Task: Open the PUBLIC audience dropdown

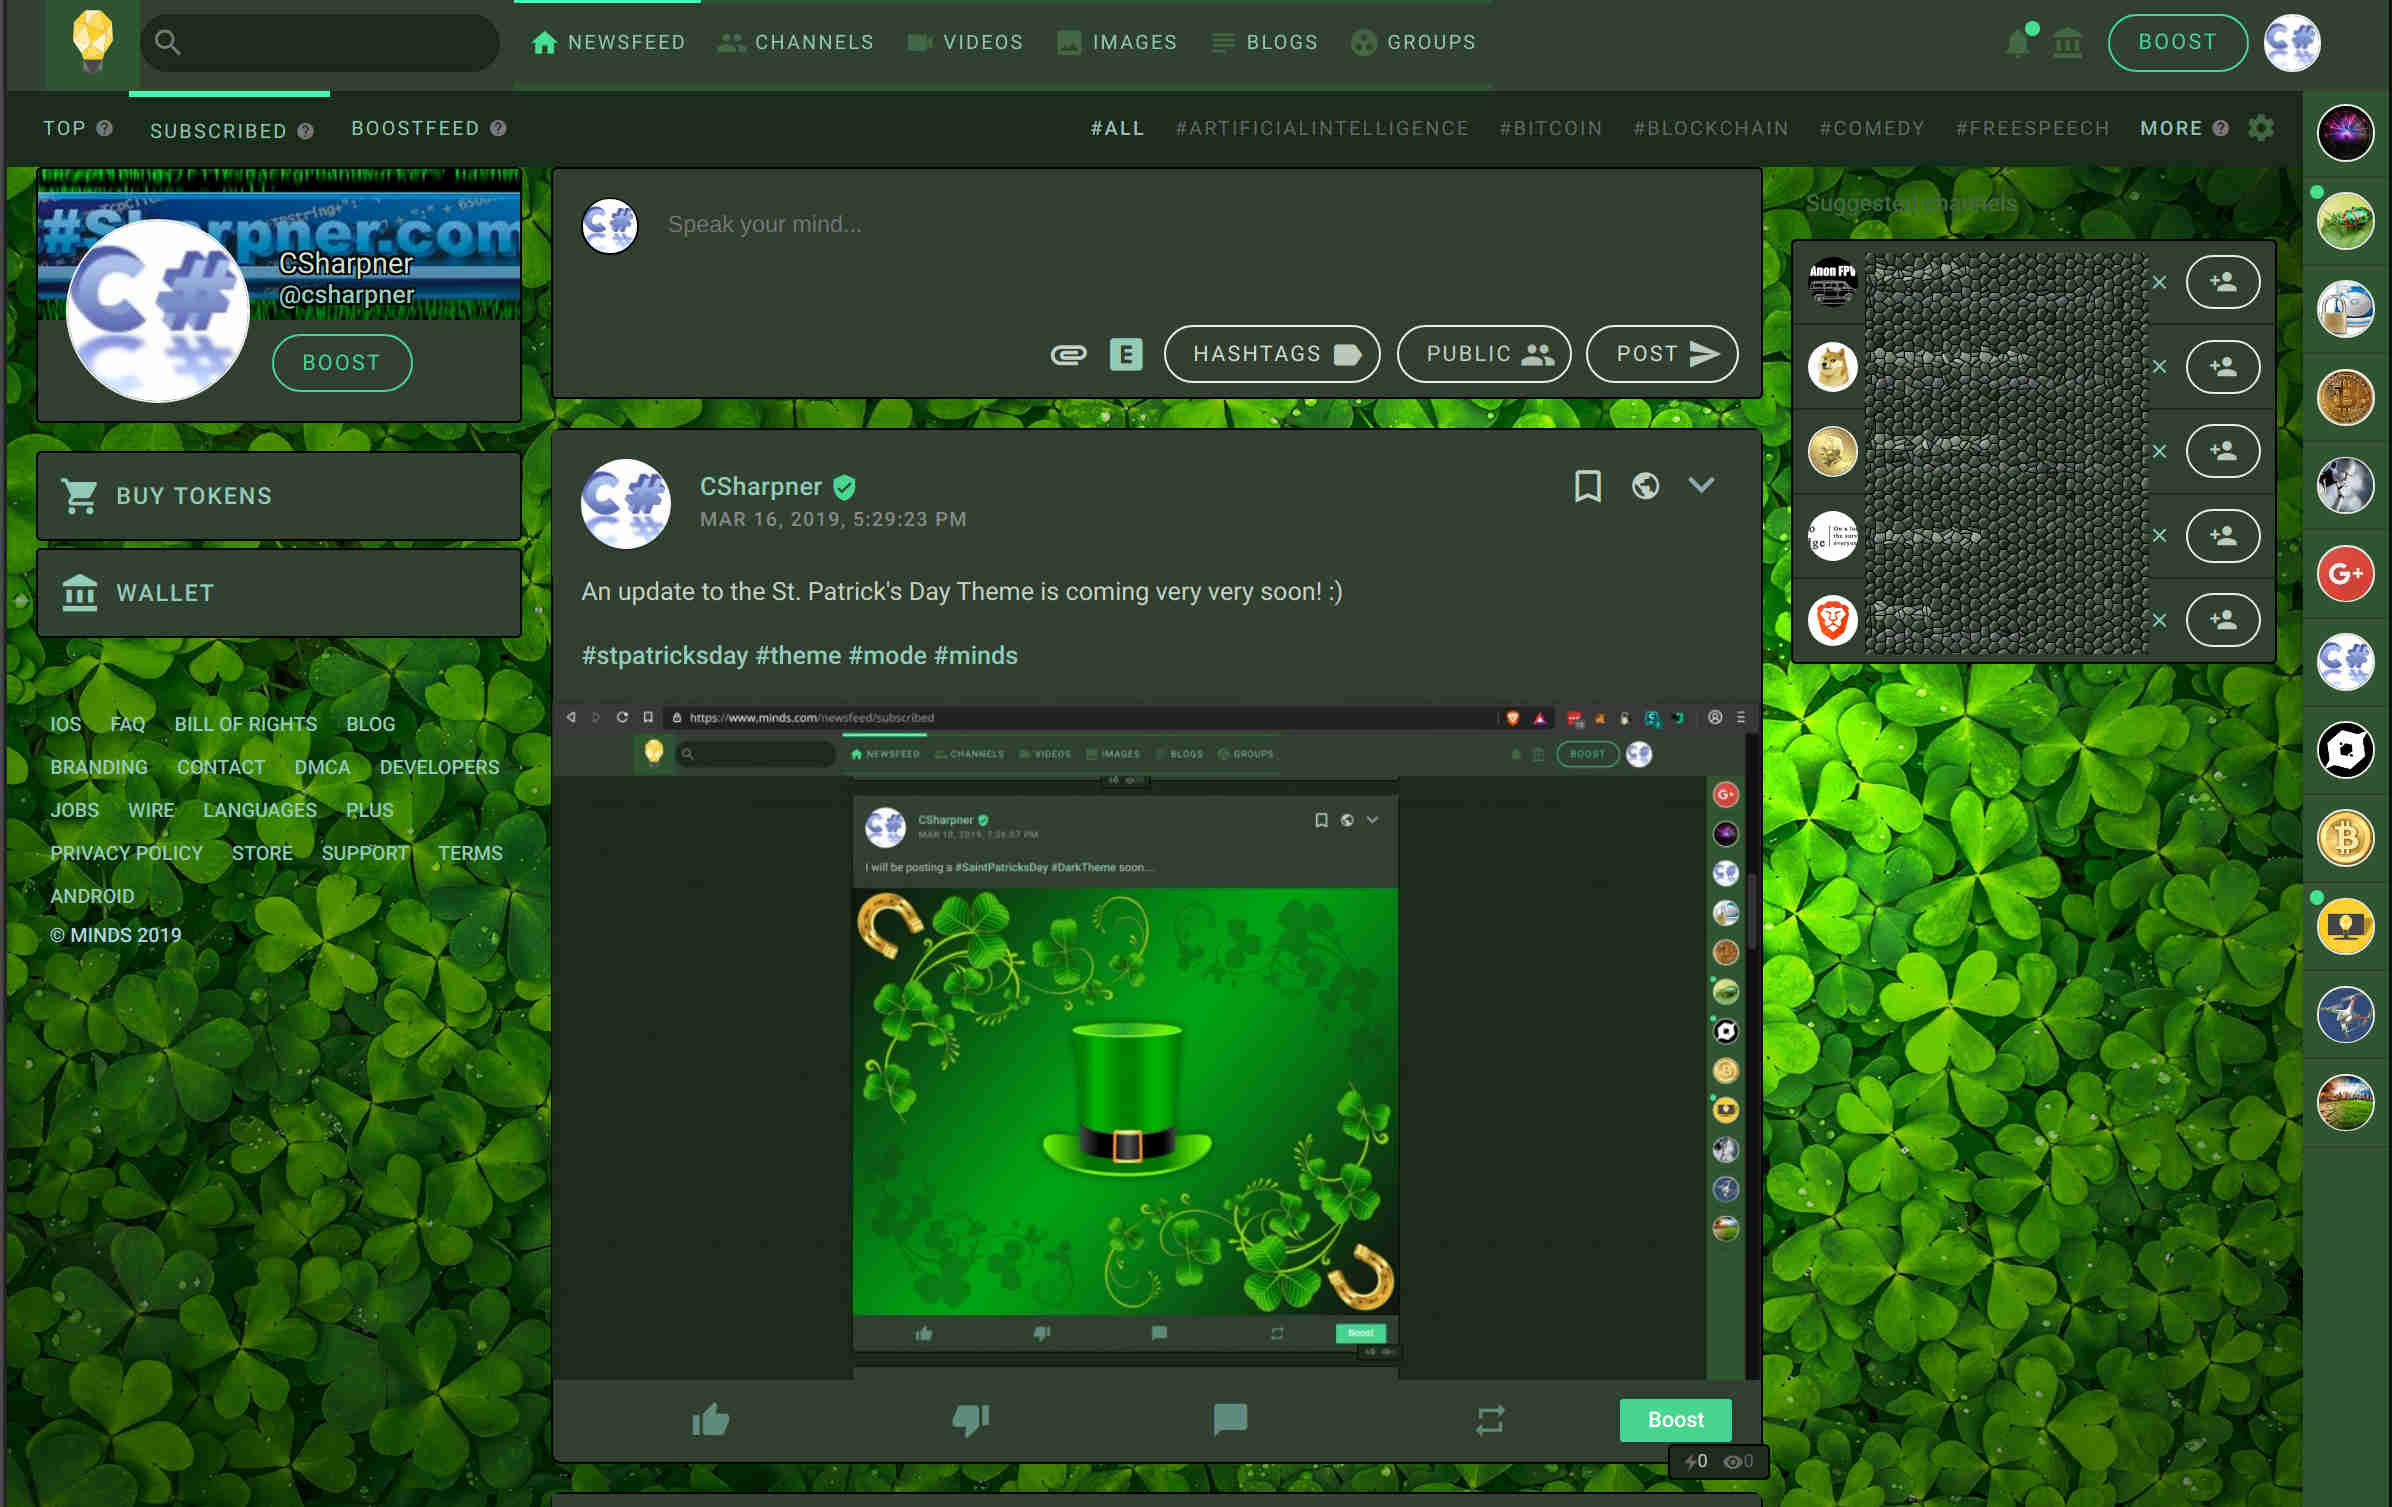Action: click(x=1483, y=354)
